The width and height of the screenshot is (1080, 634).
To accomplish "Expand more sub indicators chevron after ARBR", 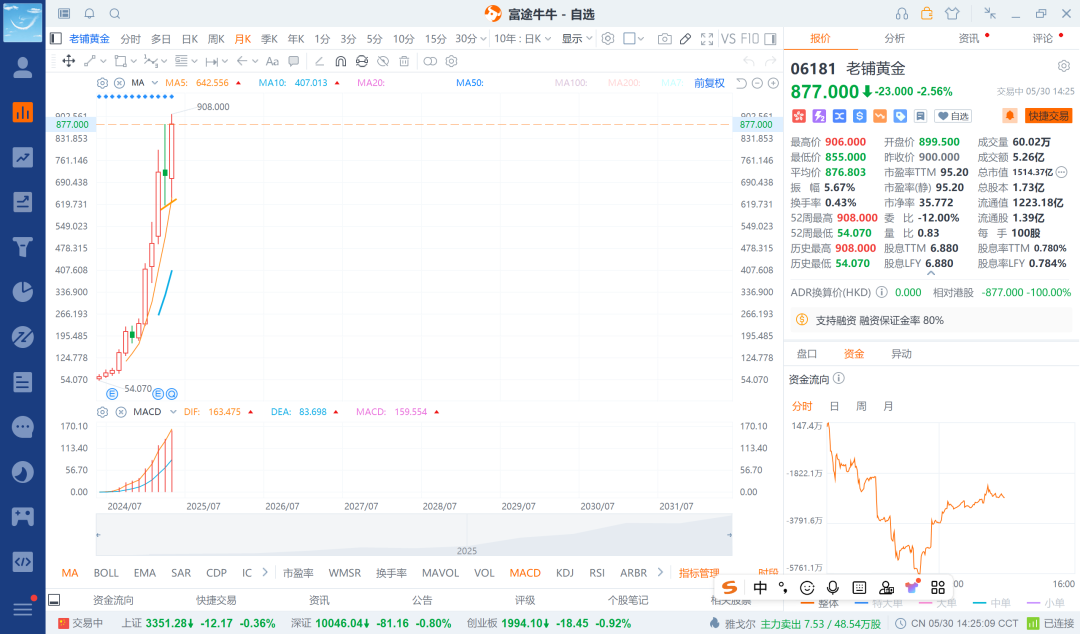I will click(x=660, y=572).
